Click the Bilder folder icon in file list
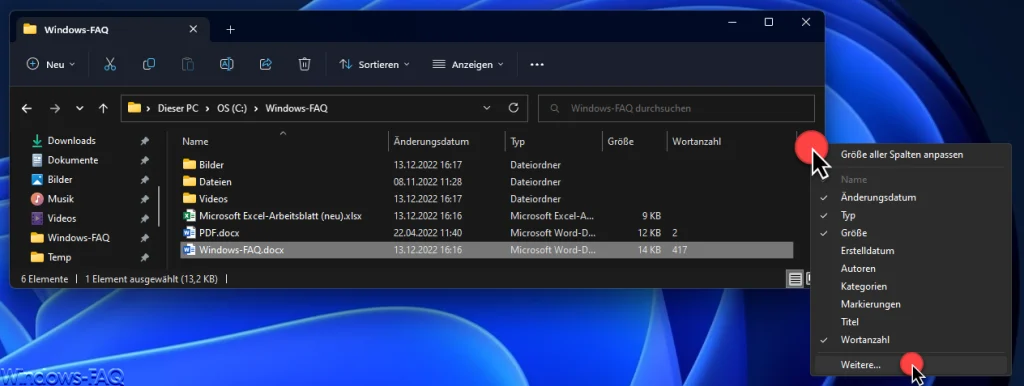 [189, 165]
